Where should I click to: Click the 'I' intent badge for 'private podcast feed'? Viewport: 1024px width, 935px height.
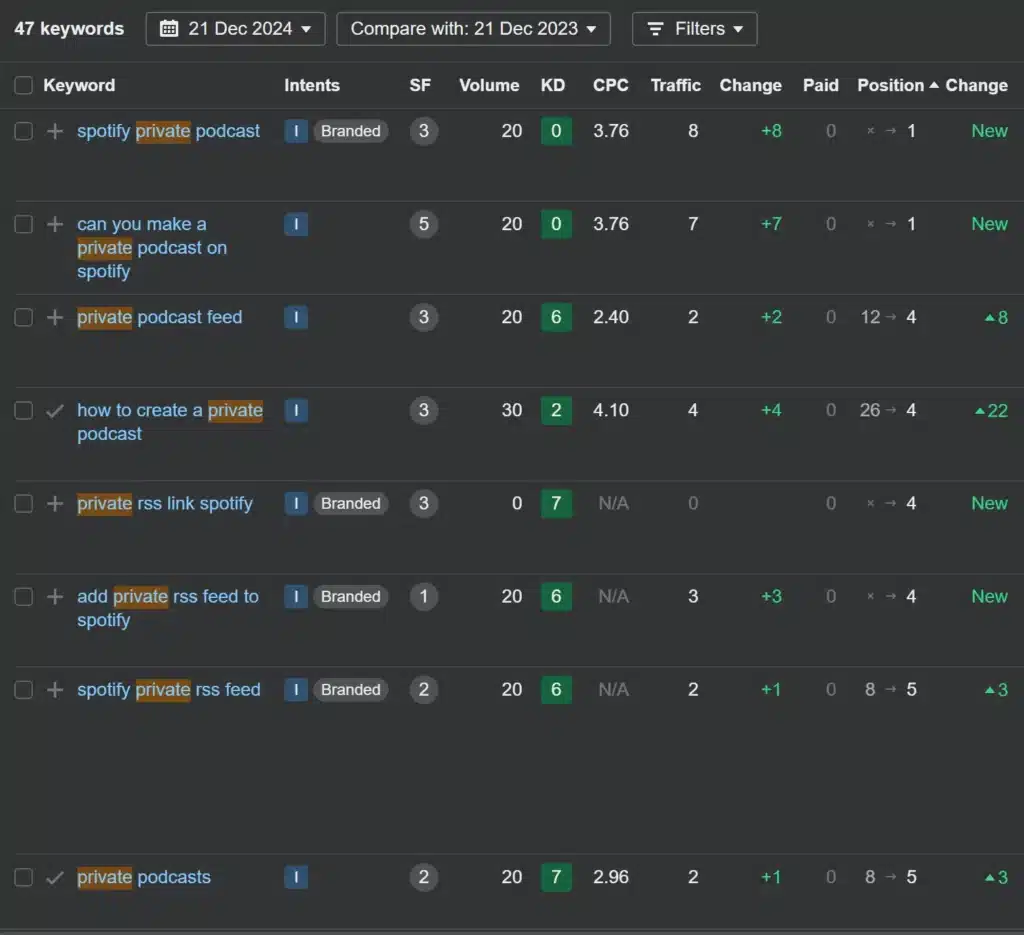tap(296, 317)
